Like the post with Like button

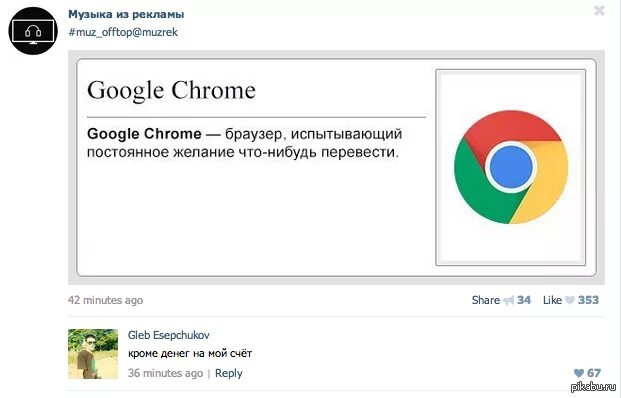[x=552, y=300]
